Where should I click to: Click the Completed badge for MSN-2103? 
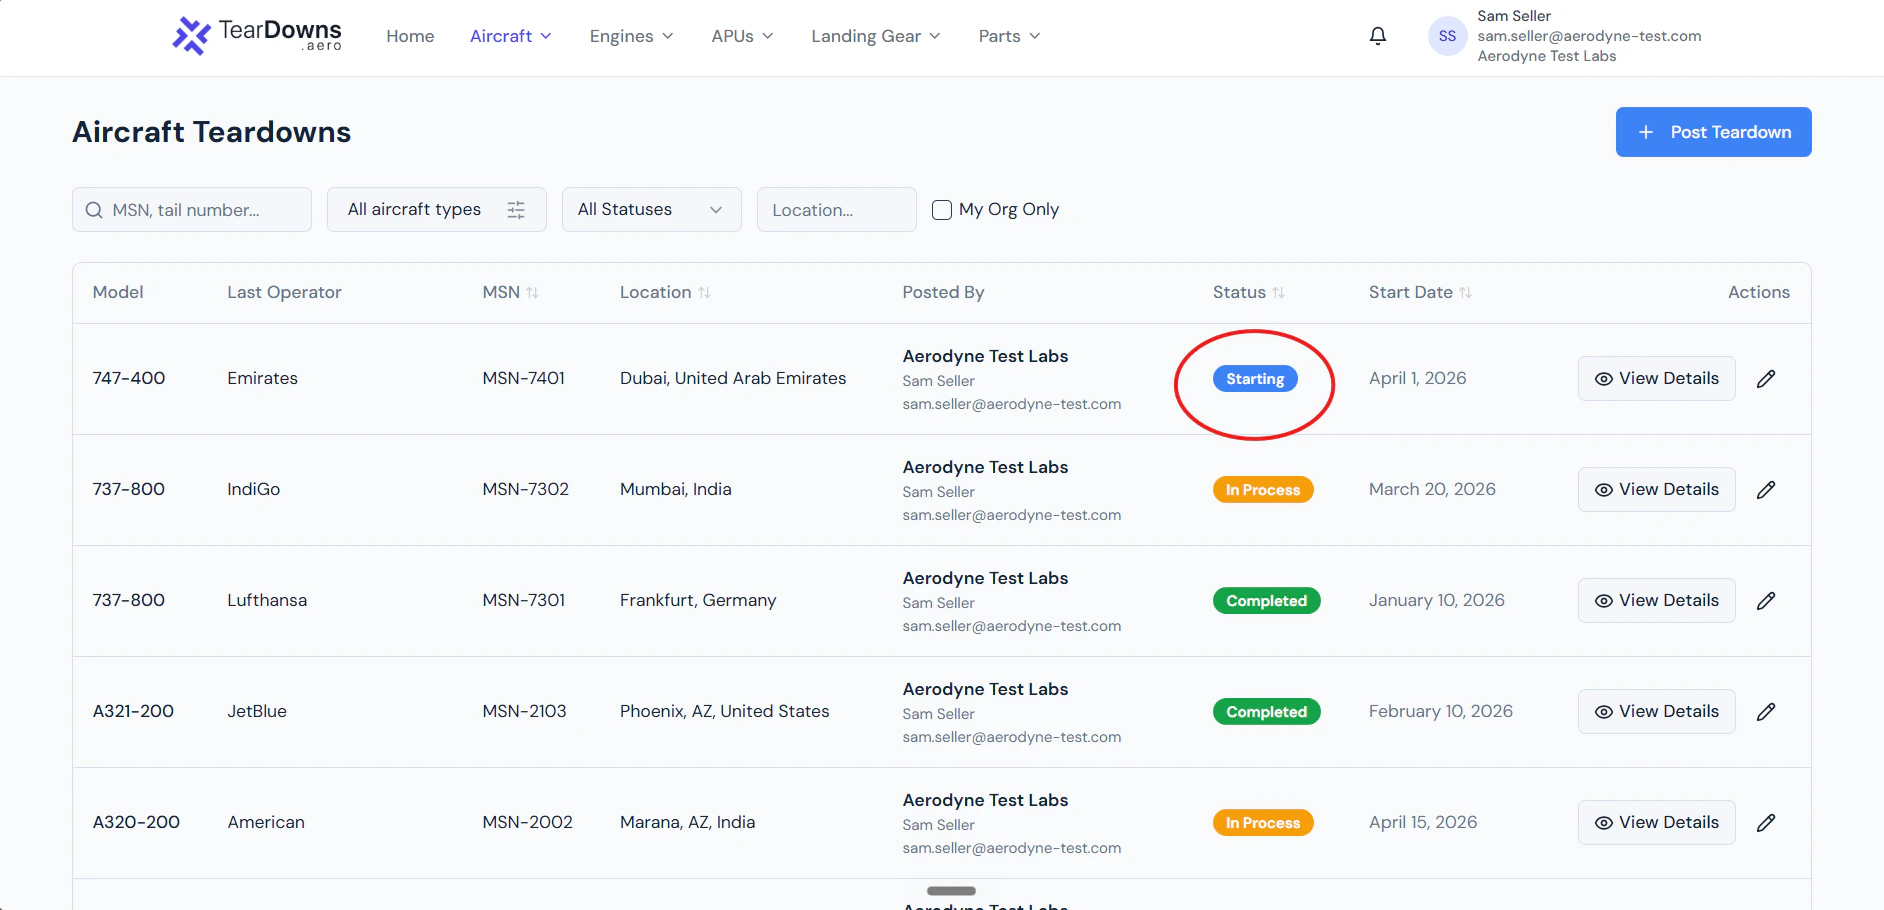pos(1267,712)
